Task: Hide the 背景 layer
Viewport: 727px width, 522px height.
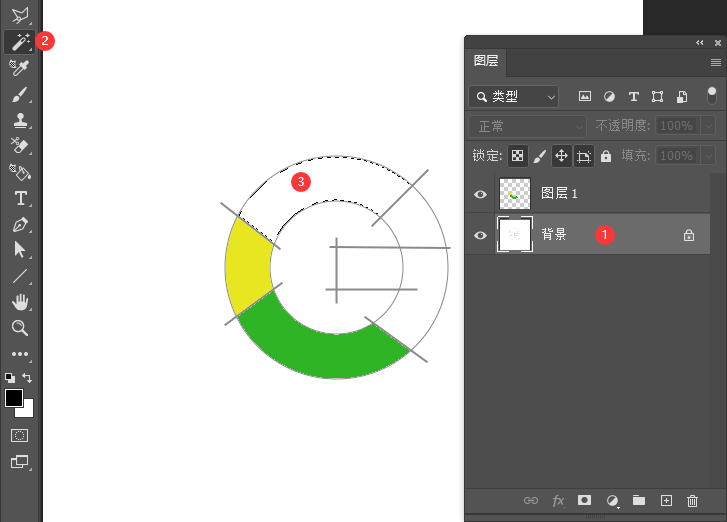Action: coord(480,235)
